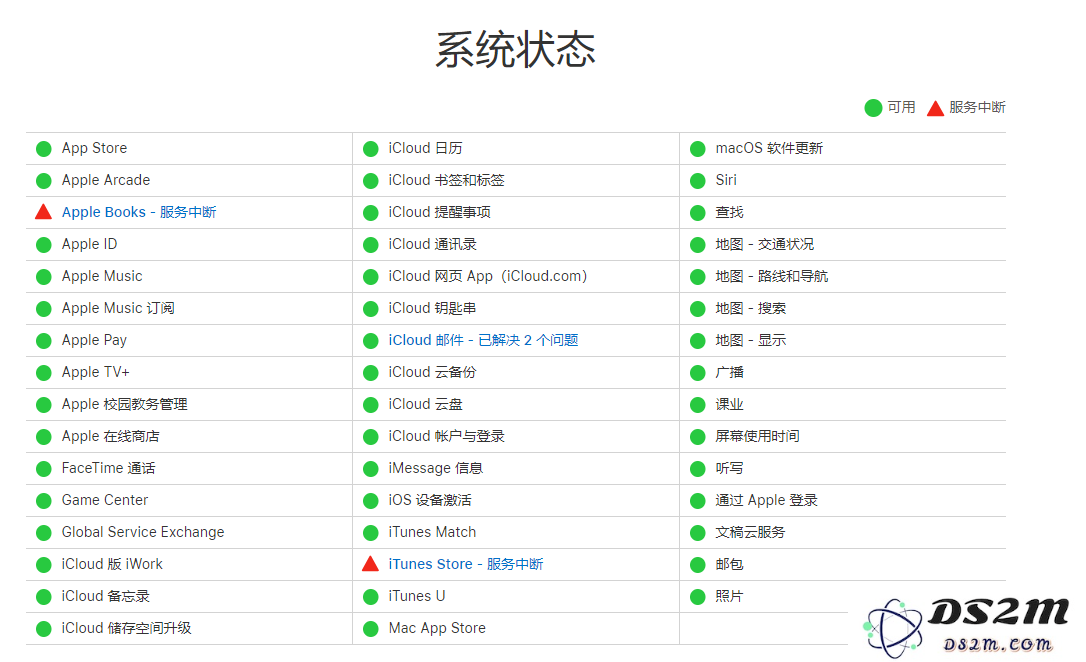Click the Apple 校园教务管理 entry
Screen dimensions: 1086x662
(125, 404)
